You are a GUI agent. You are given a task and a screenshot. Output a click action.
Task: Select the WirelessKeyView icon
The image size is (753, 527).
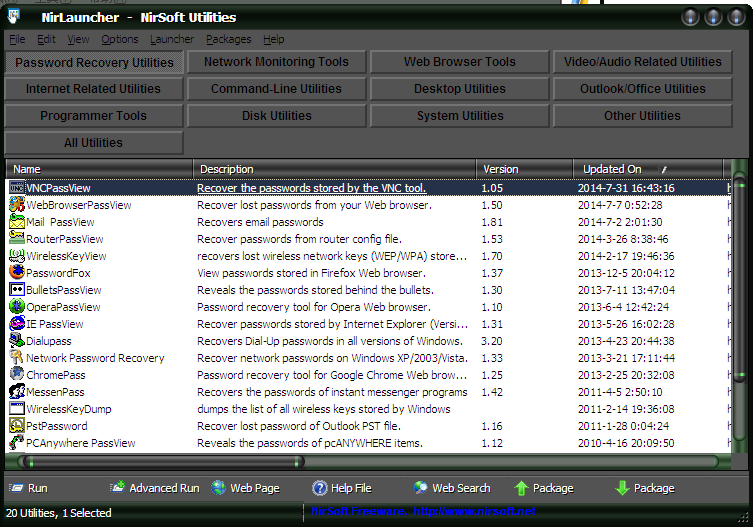click(17, 256)
